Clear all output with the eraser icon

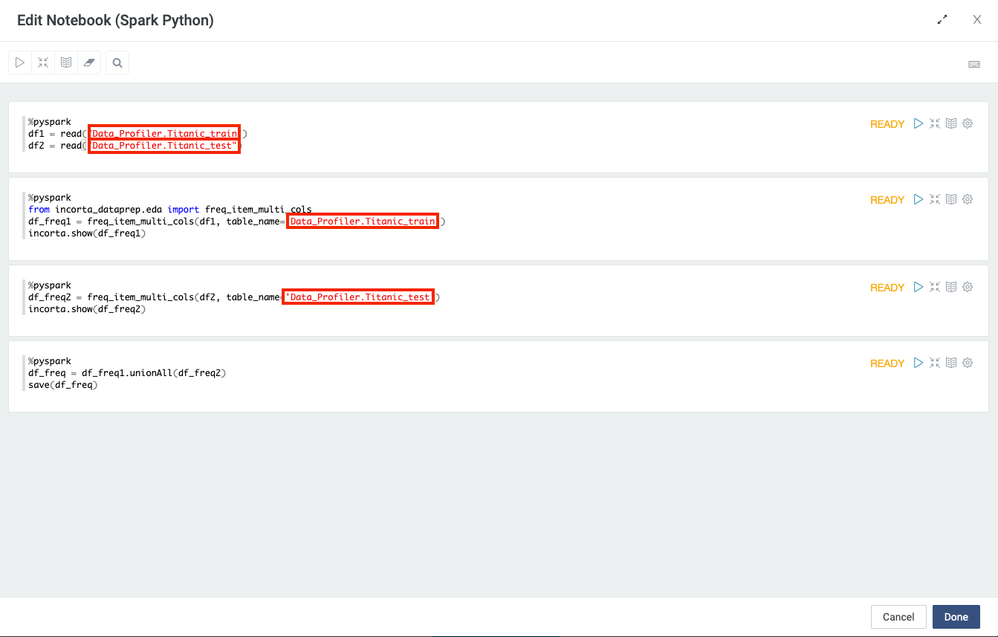click(x=89, y=63)
